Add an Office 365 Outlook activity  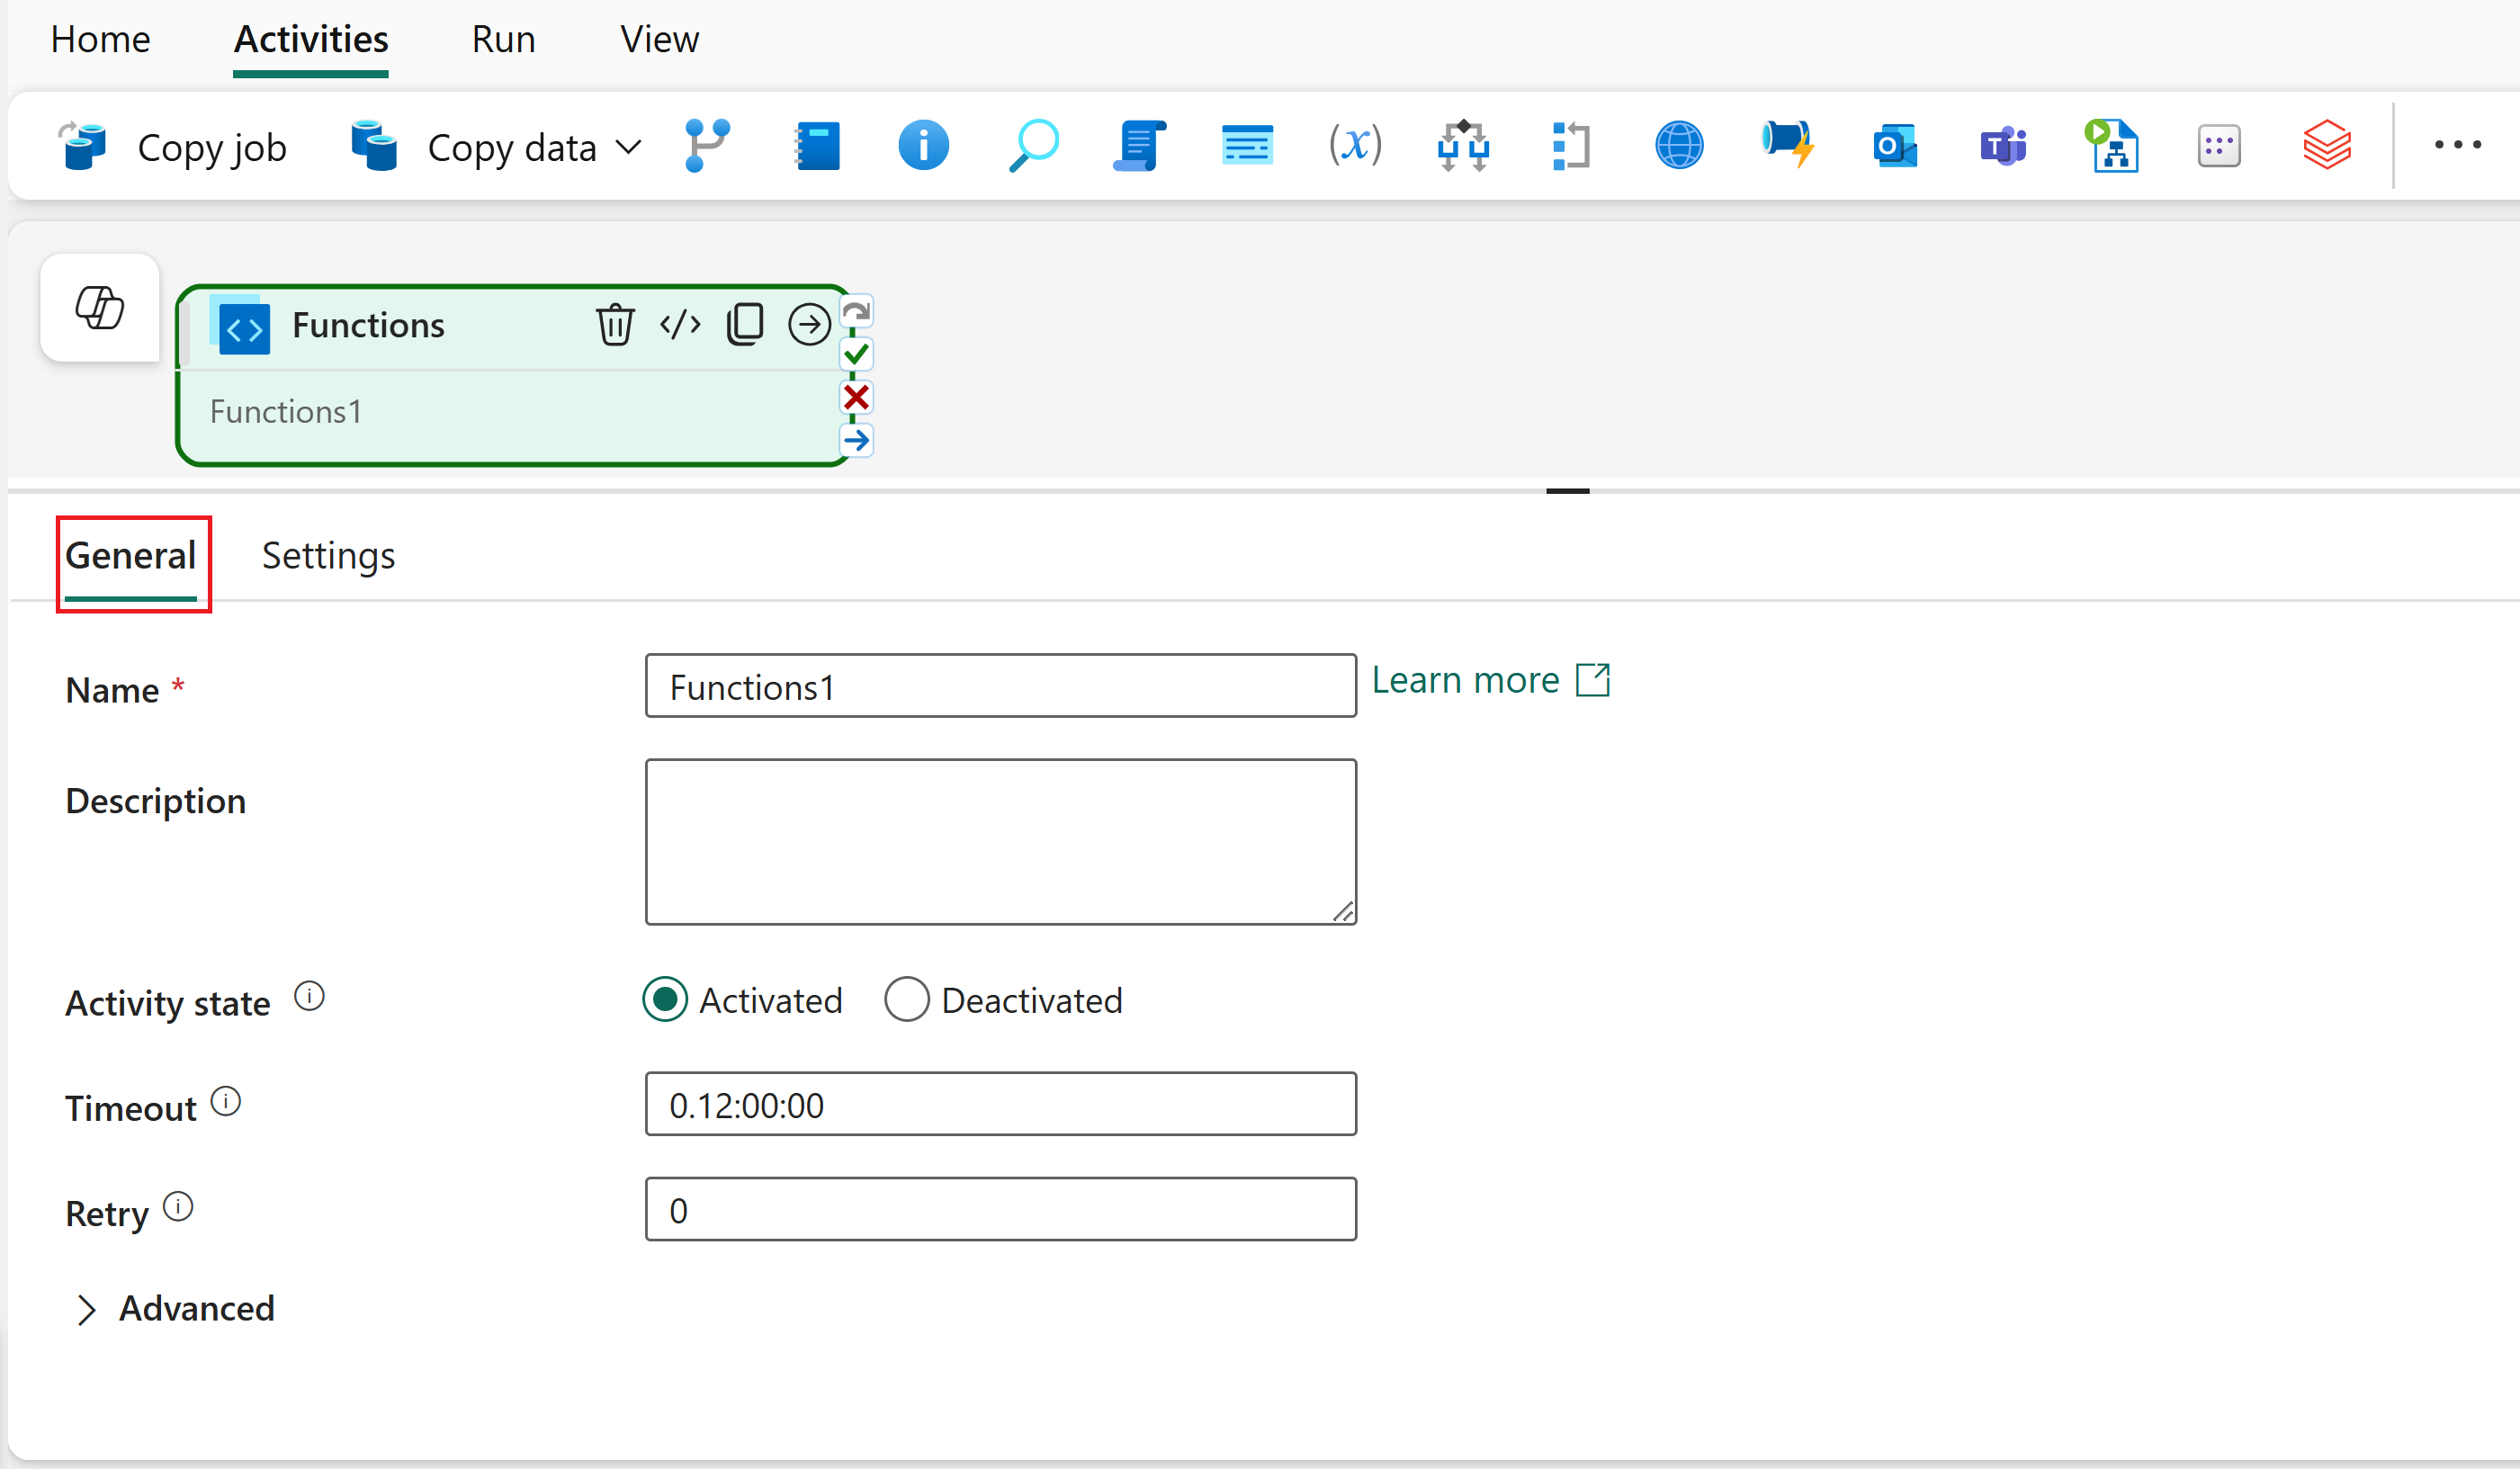click(1894, 147)
